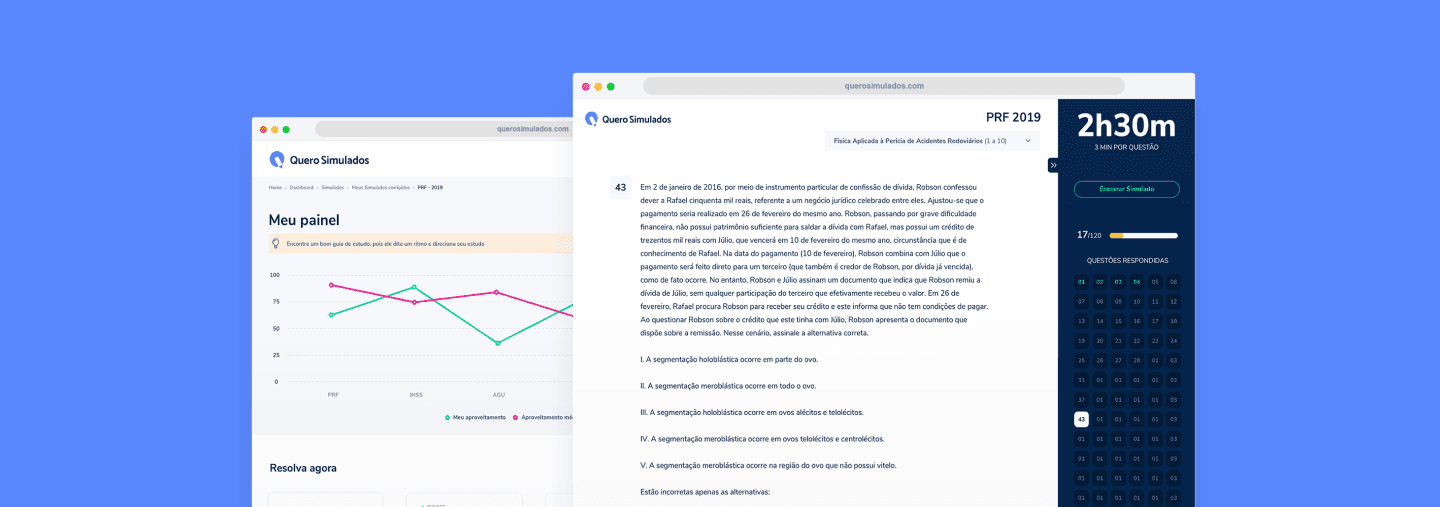Pick question 27 in the grid

pyautogui.click(x=1118, y=360)
